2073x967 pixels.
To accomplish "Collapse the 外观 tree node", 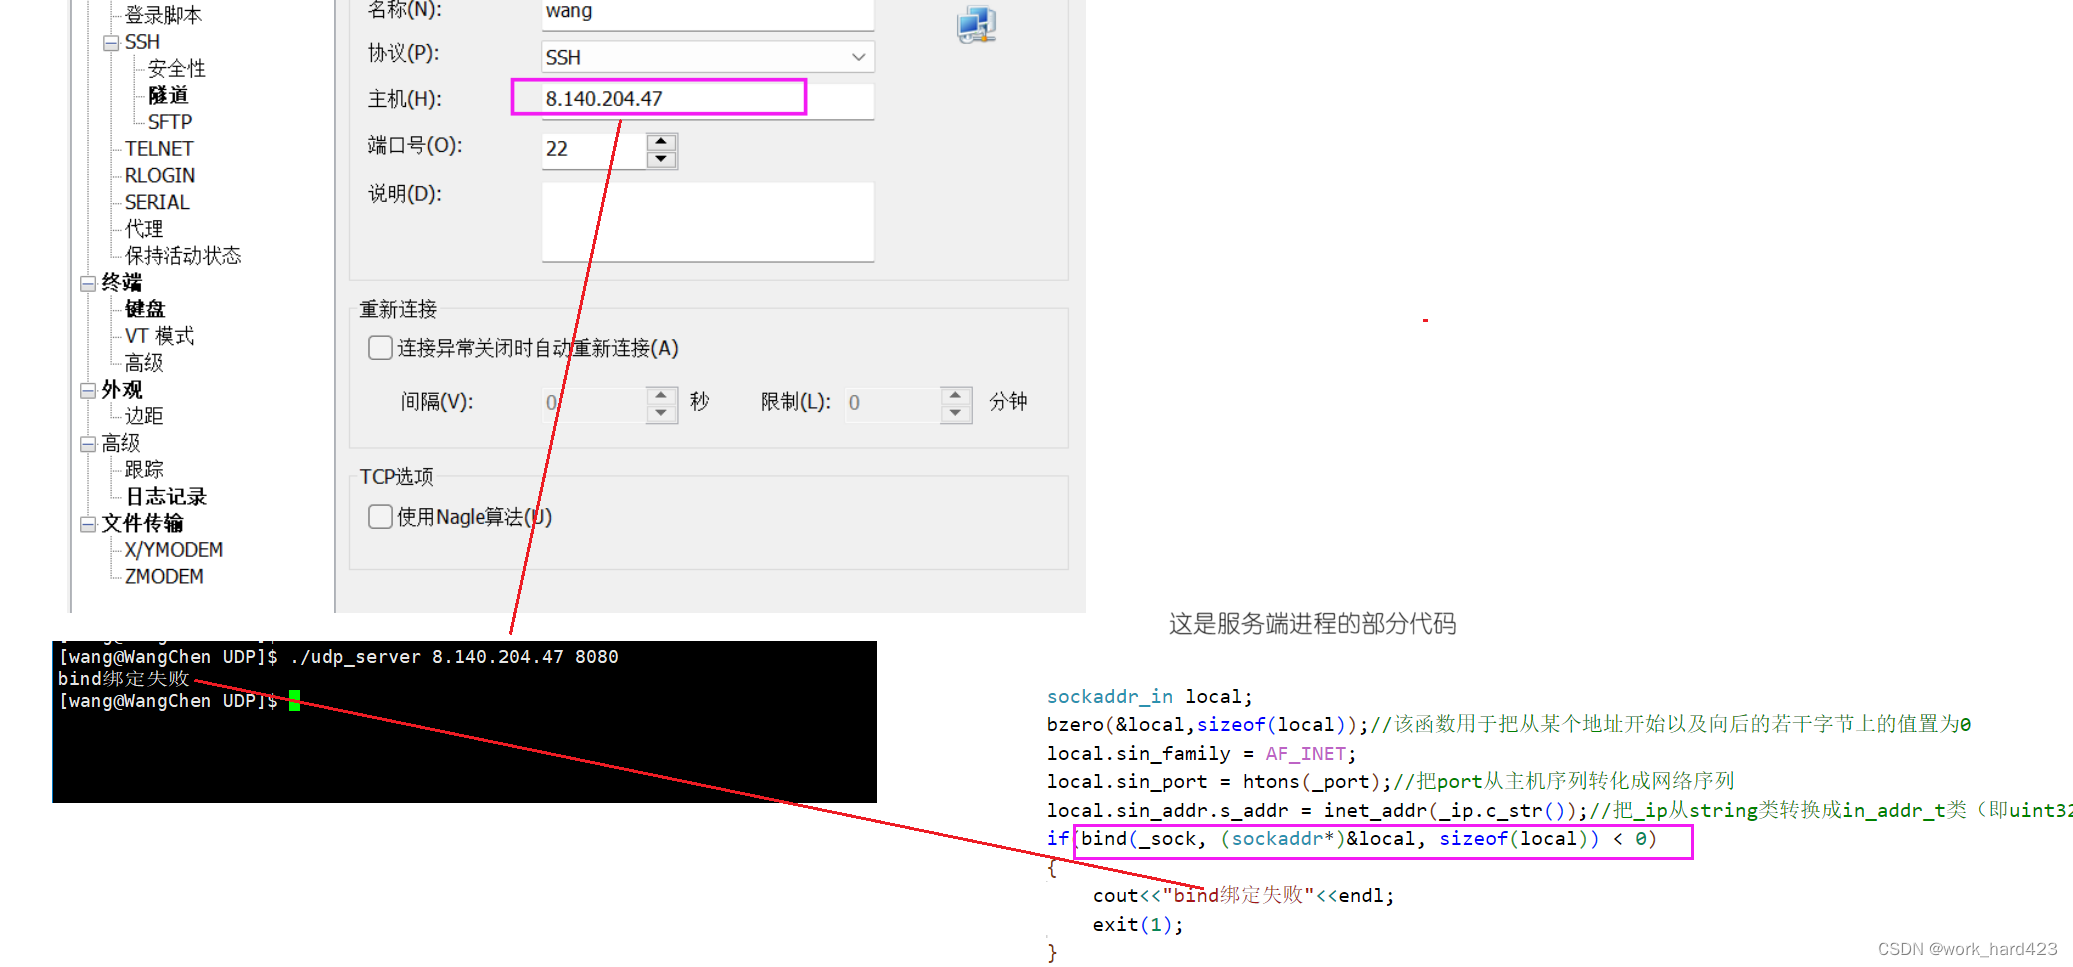I will (x=88, y=390).
